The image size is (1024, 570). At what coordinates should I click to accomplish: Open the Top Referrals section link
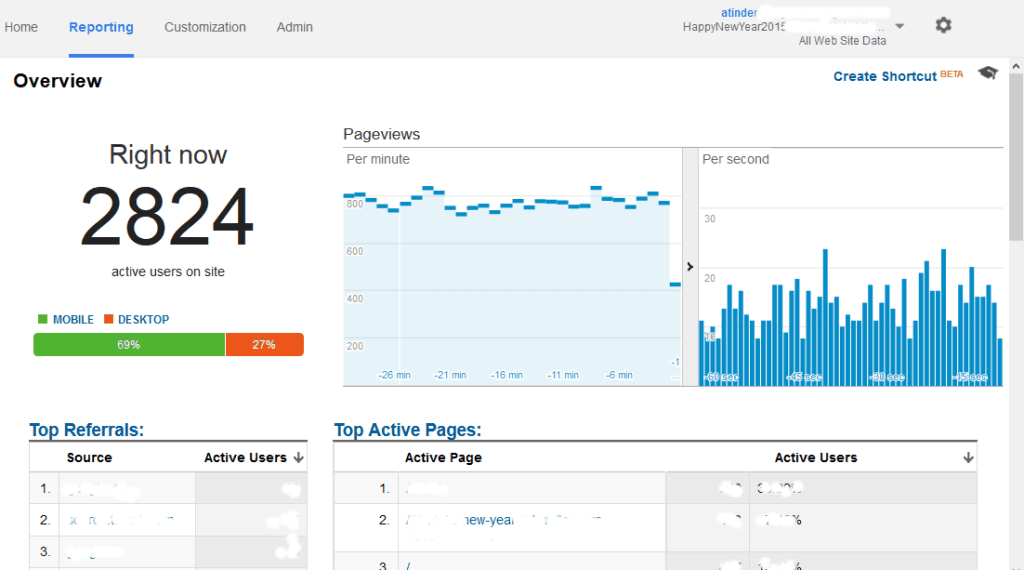pyautogui.click(x=86, y=430)
